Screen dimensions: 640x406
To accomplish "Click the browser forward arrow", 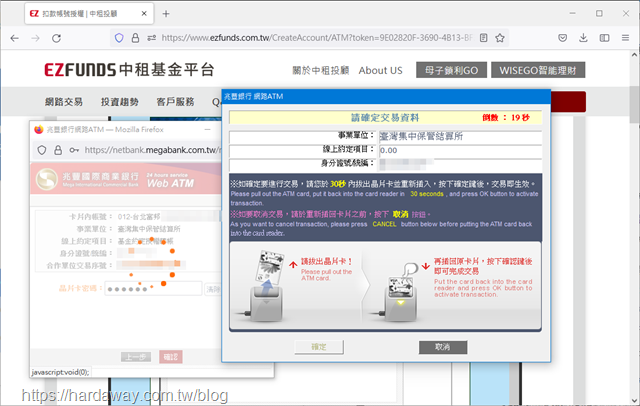I will pos(36,38).
